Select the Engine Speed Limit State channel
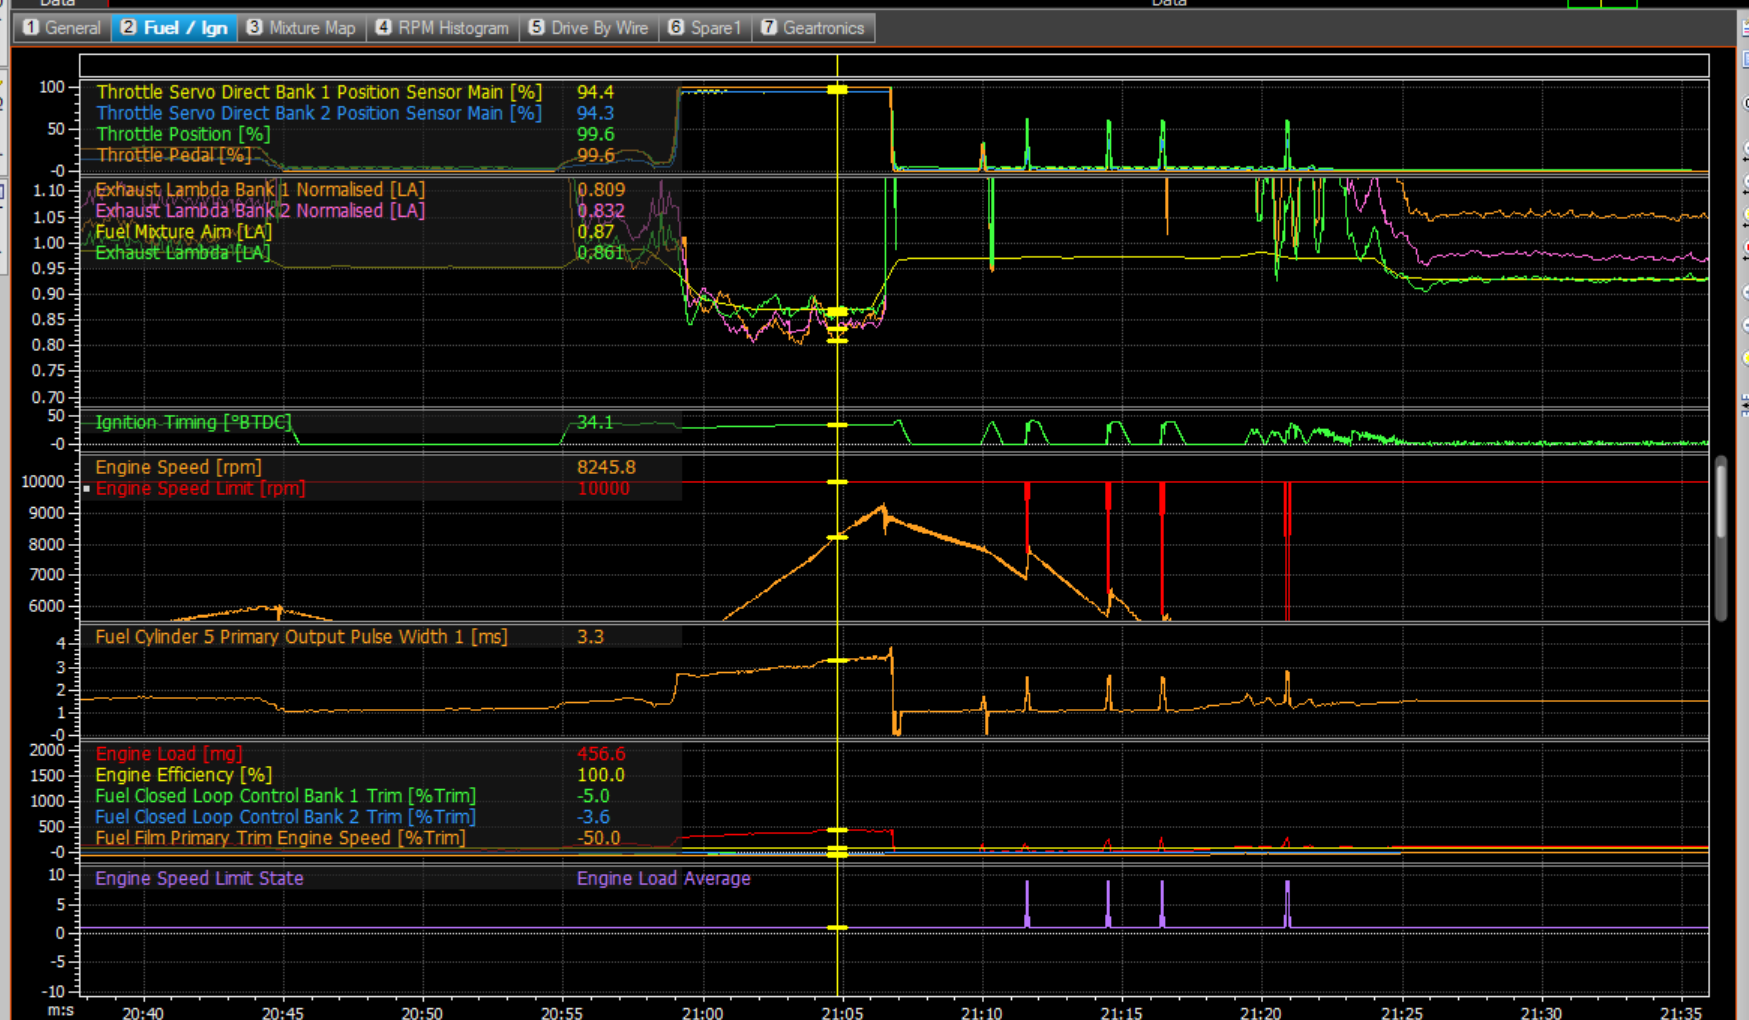Viewport: 1749px width, 1020px height. coord(199,879)
